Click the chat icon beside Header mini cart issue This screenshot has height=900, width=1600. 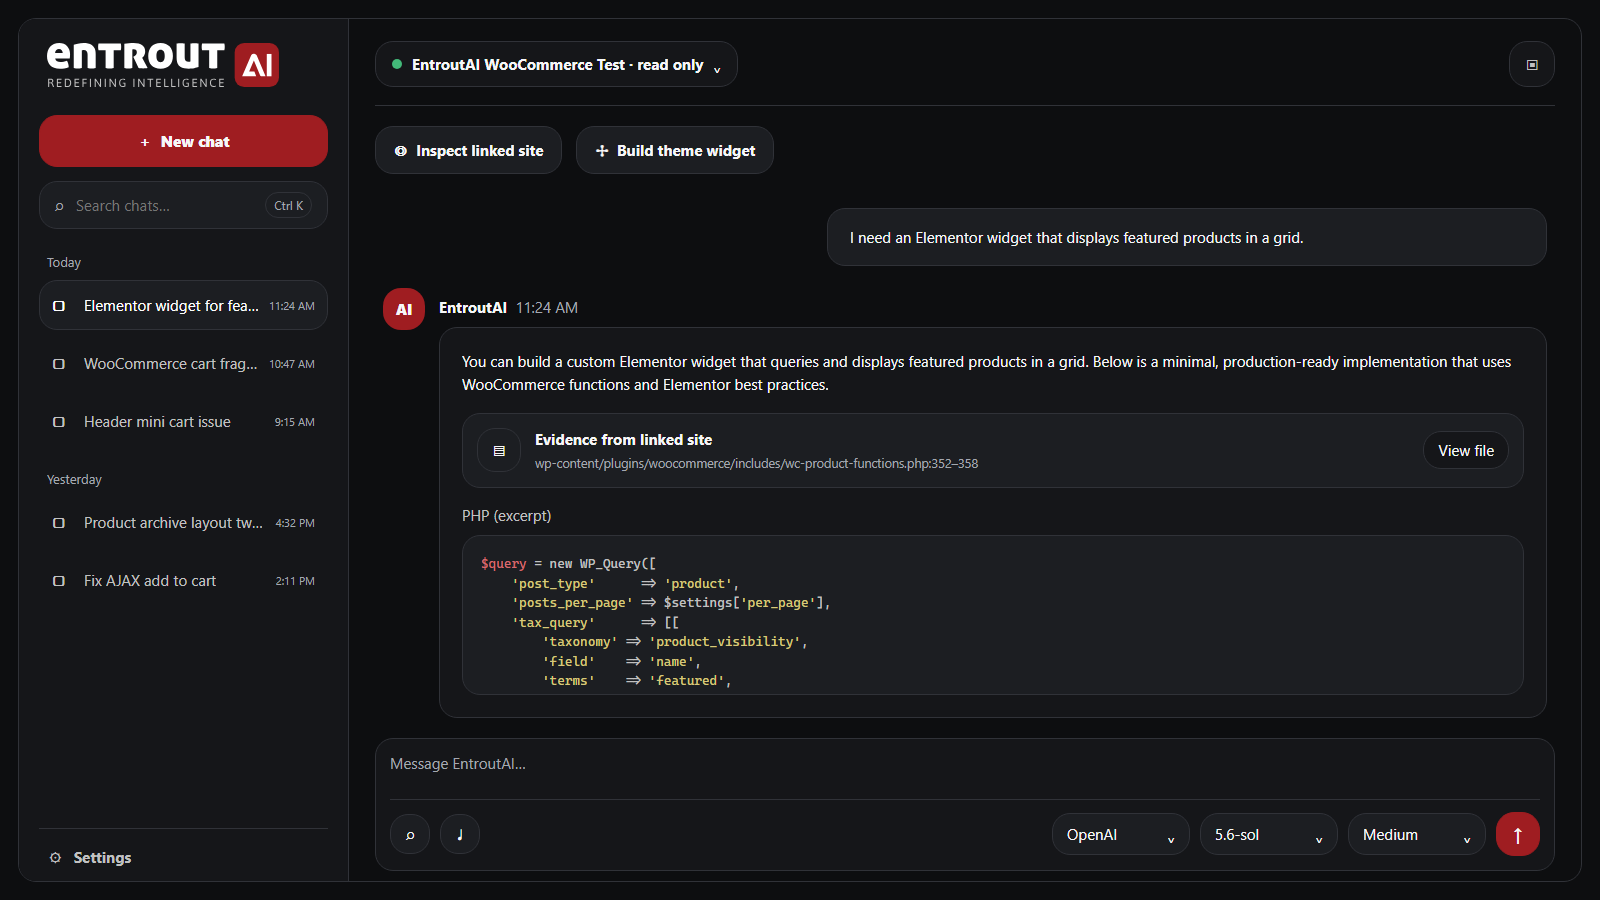(x=59, y=422)
